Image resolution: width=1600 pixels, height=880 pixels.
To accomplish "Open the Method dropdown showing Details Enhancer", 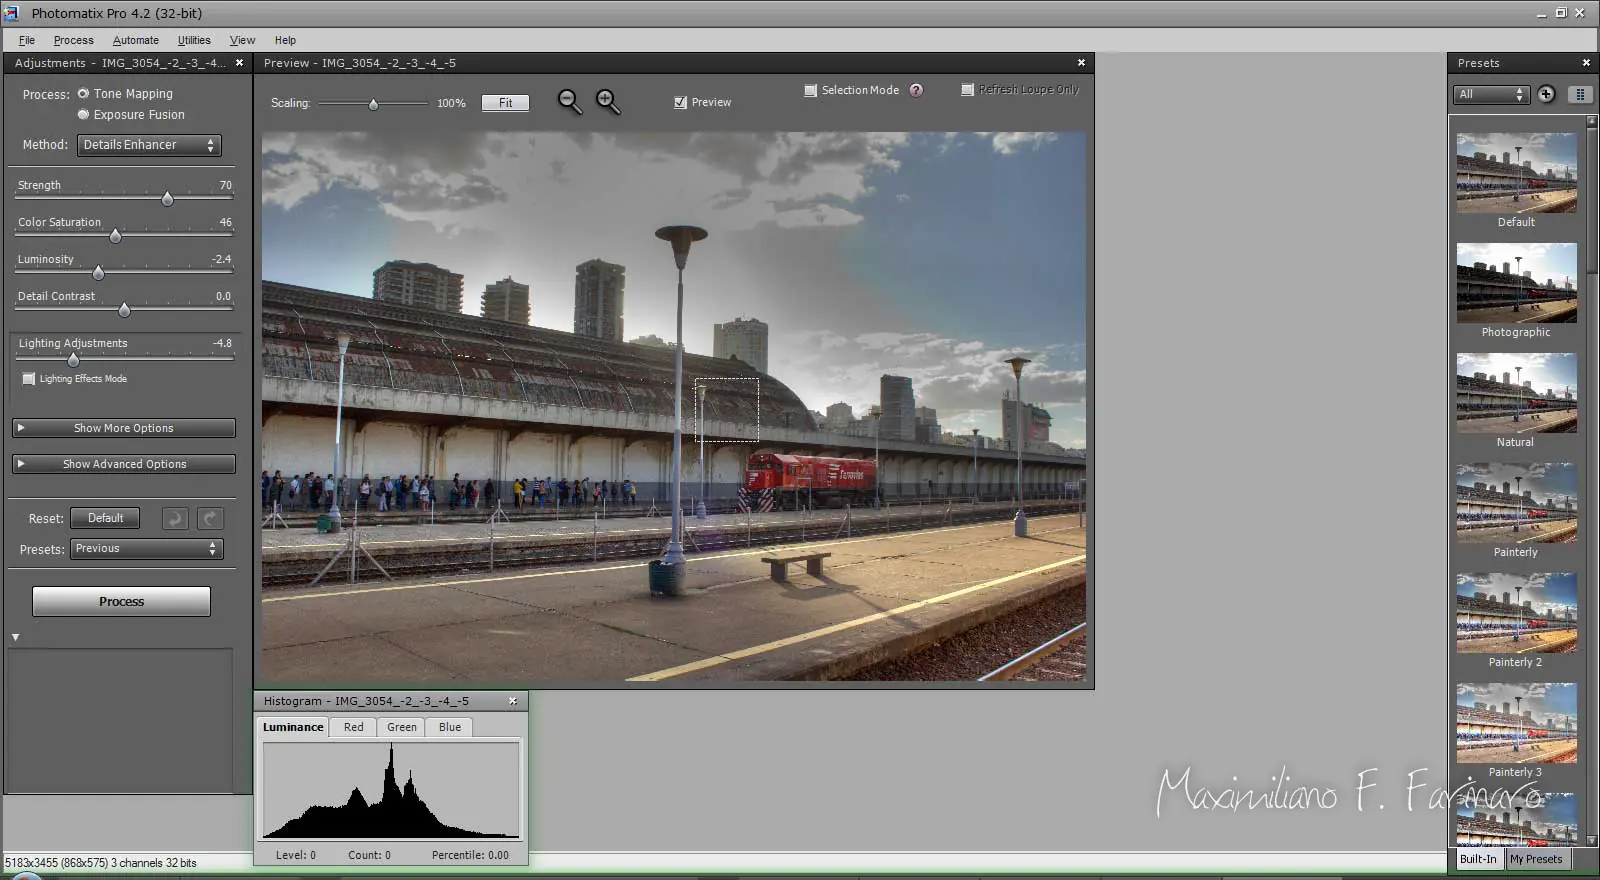I will pos(149,145).
